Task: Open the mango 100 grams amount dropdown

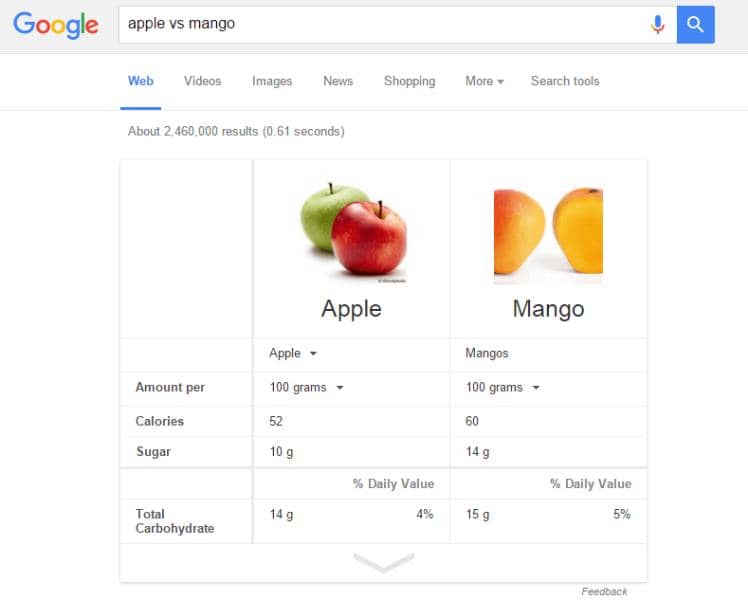Action: 503,387
